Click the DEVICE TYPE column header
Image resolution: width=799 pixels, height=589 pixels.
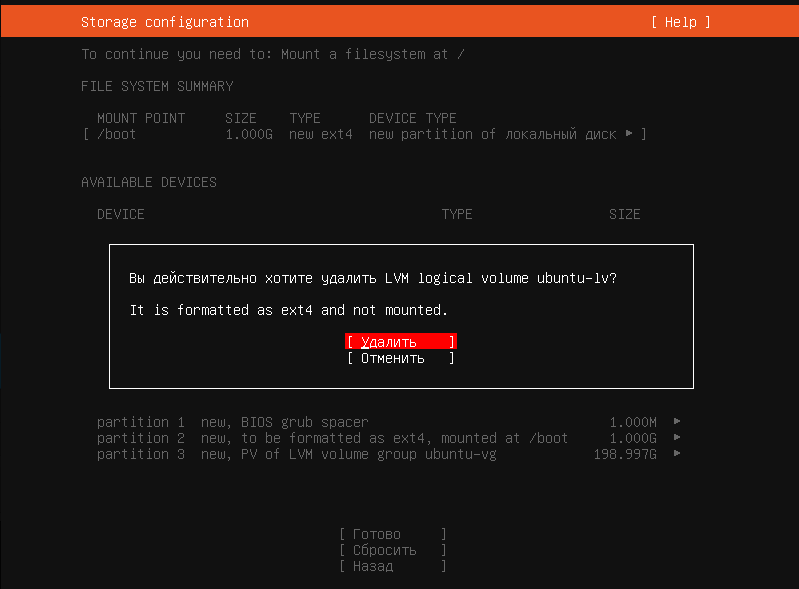pos(412,118)
